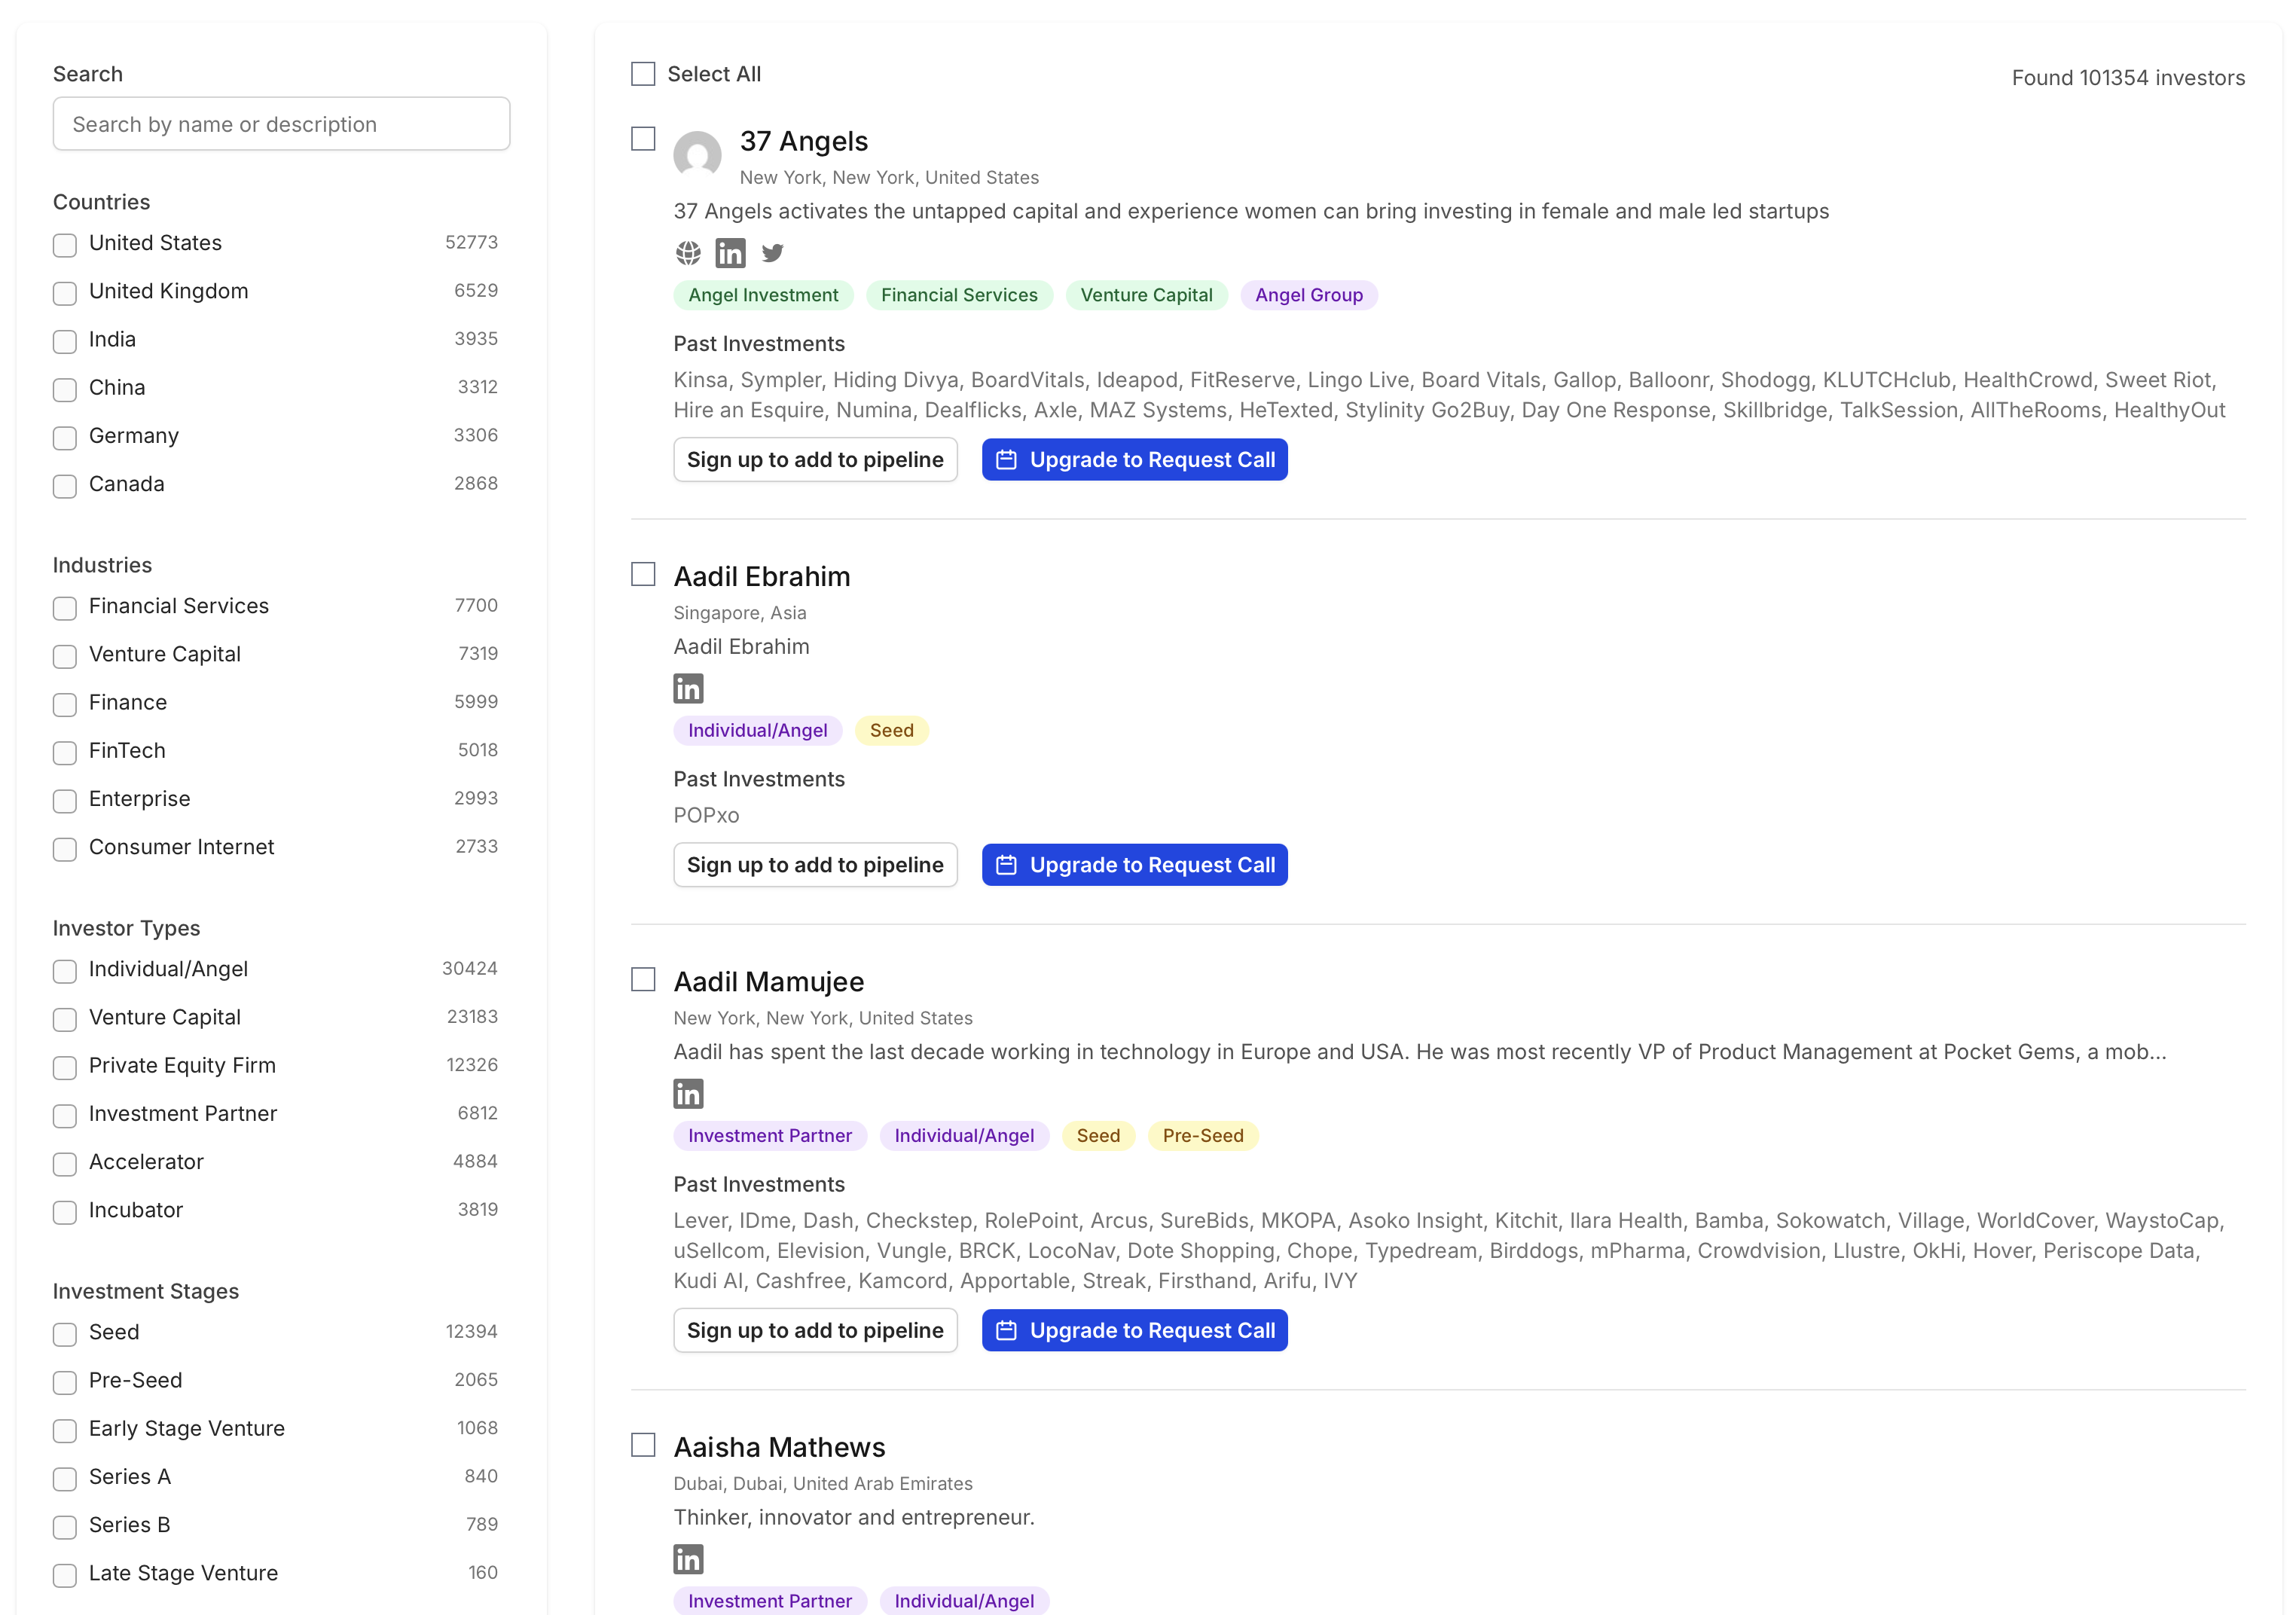Viewport: 2296px width, 1615px height.
Task: Filter by United States country
Action: pyautogui.click(x=65, y=244)
